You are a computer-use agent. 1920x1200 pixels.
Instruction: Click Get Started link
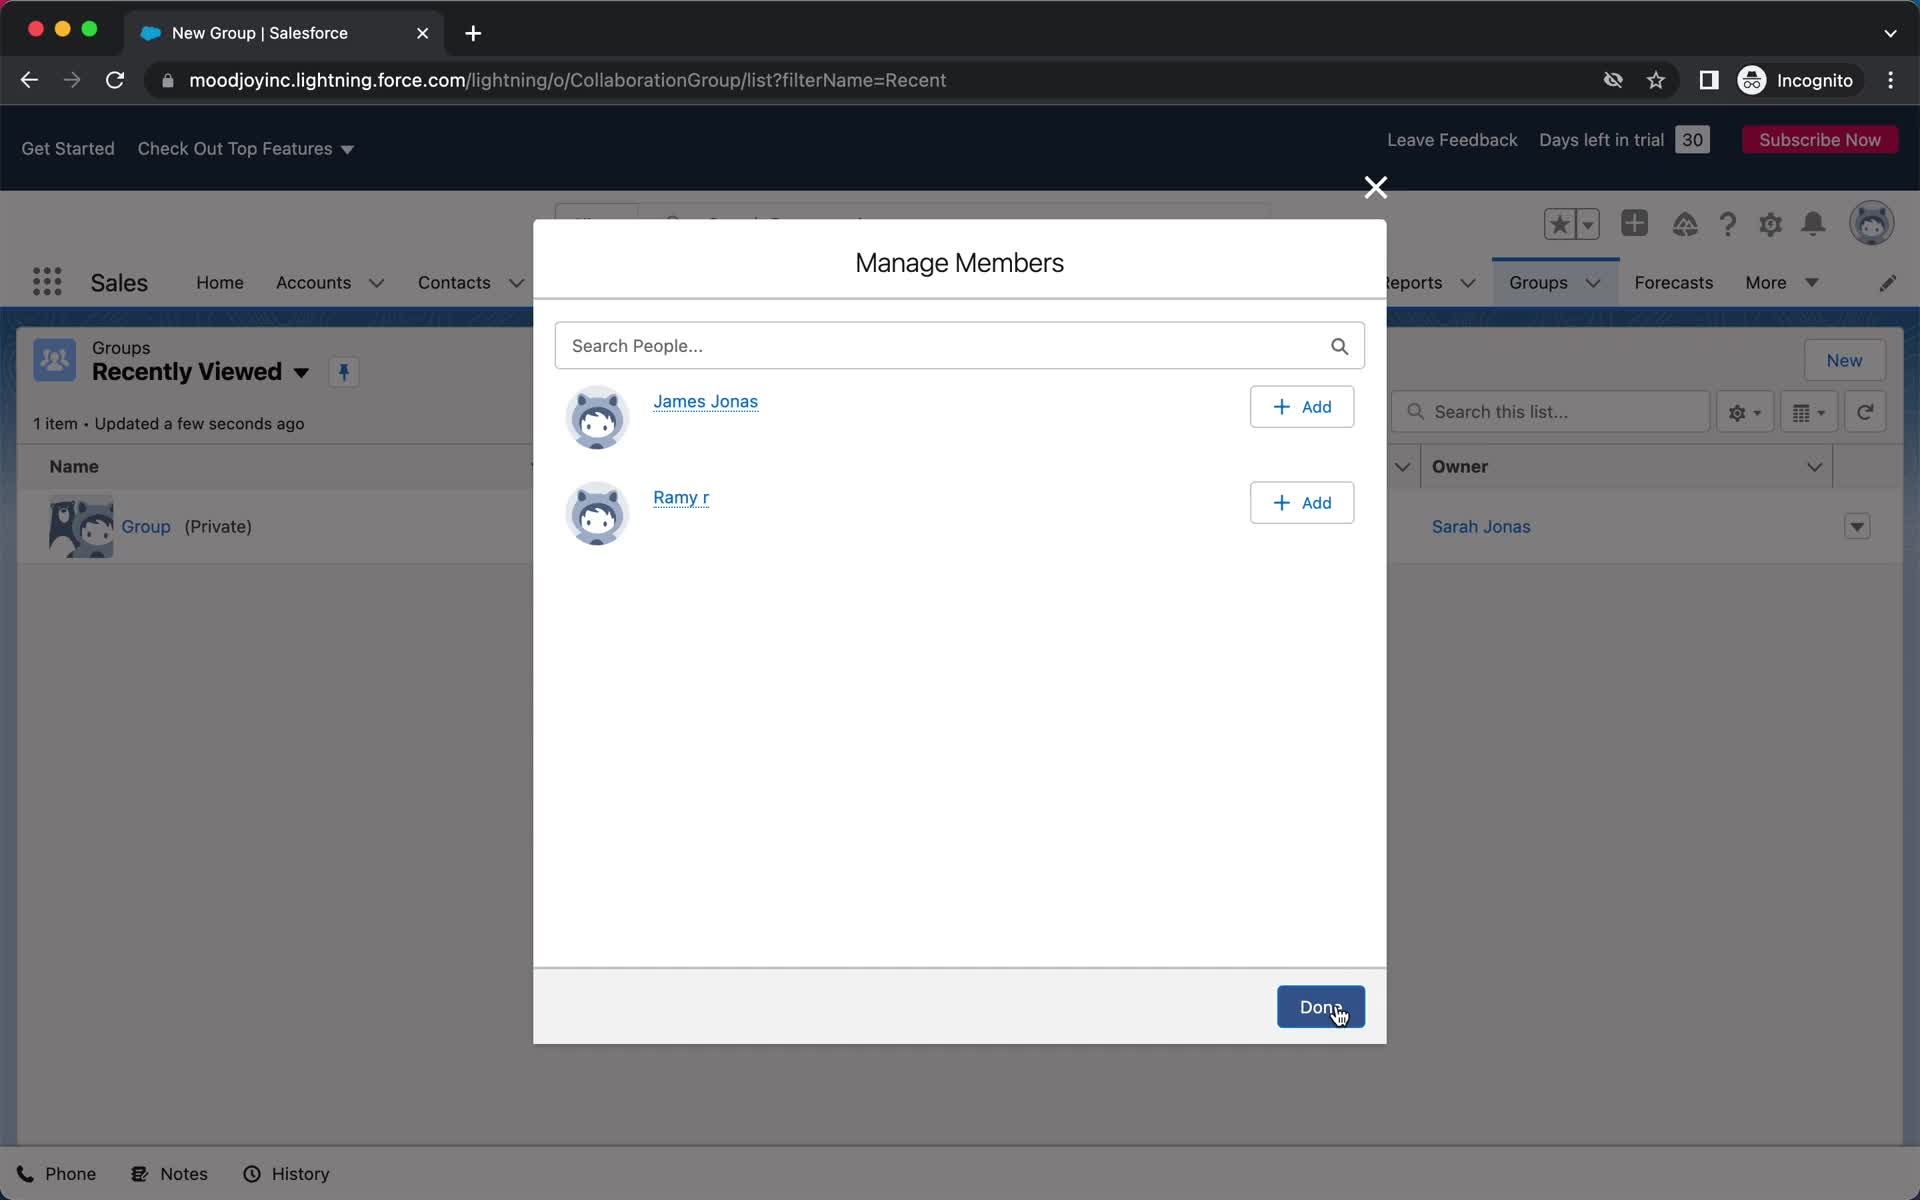(x=68, y=149)
